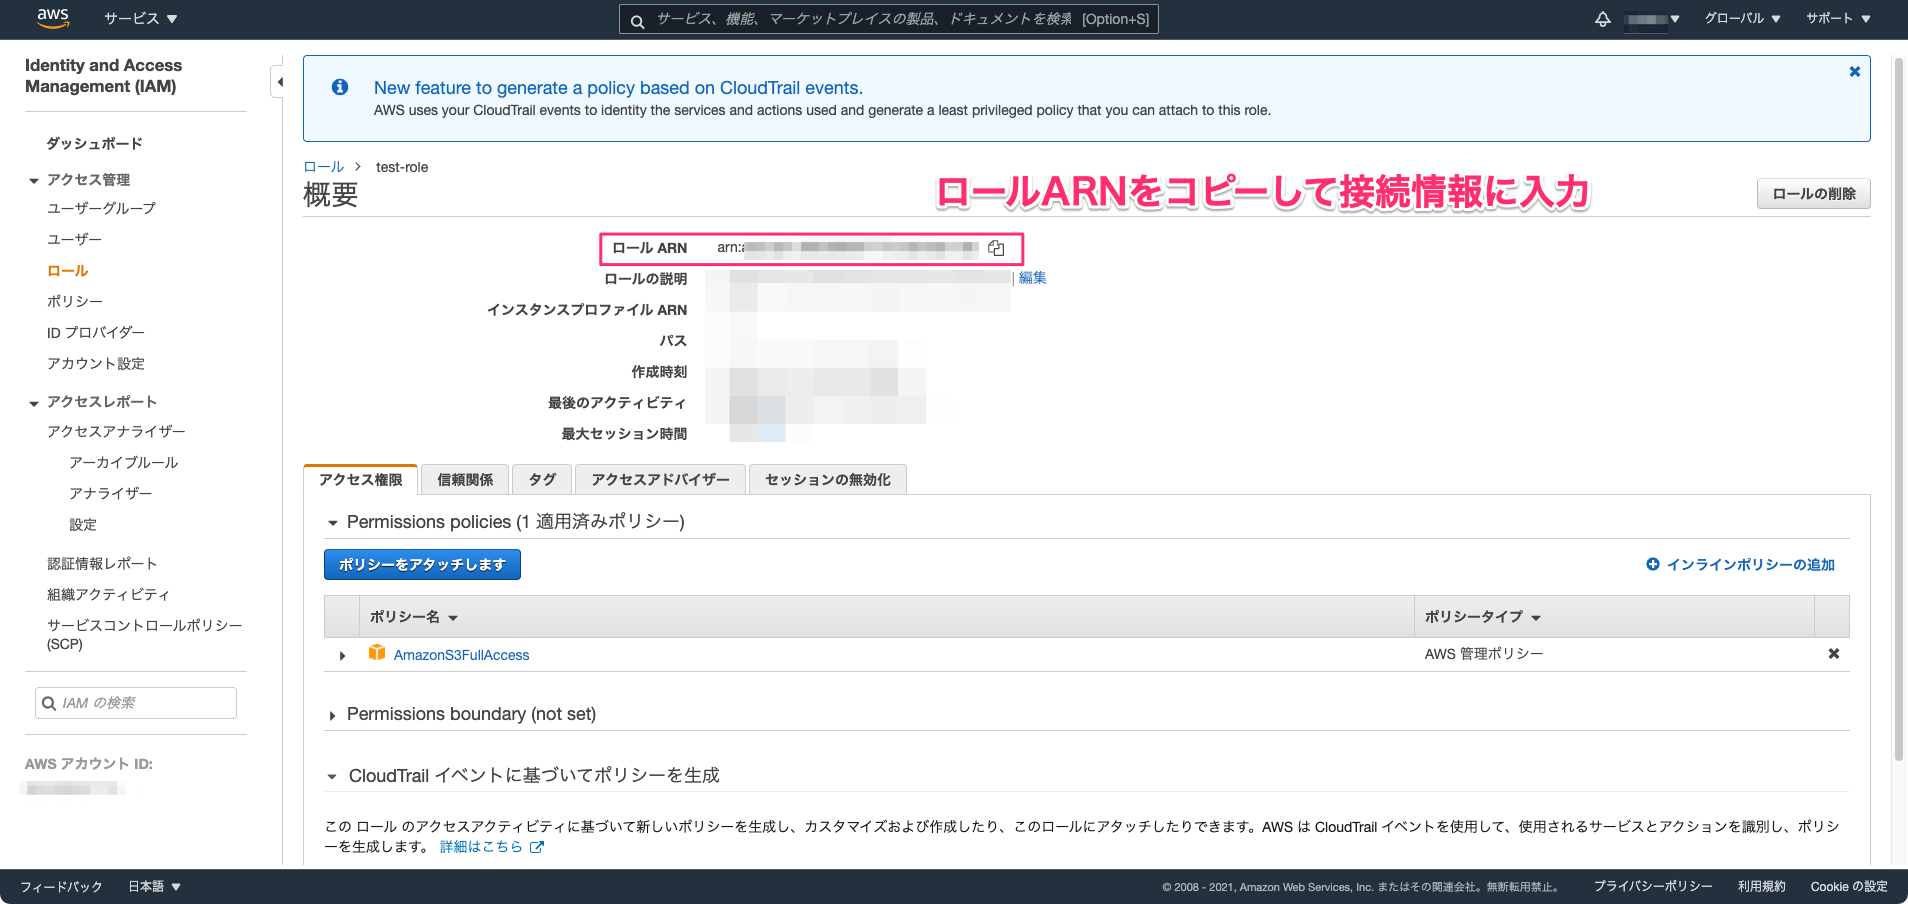Click the ポリシーをアタッチします button

pos(422,565)
